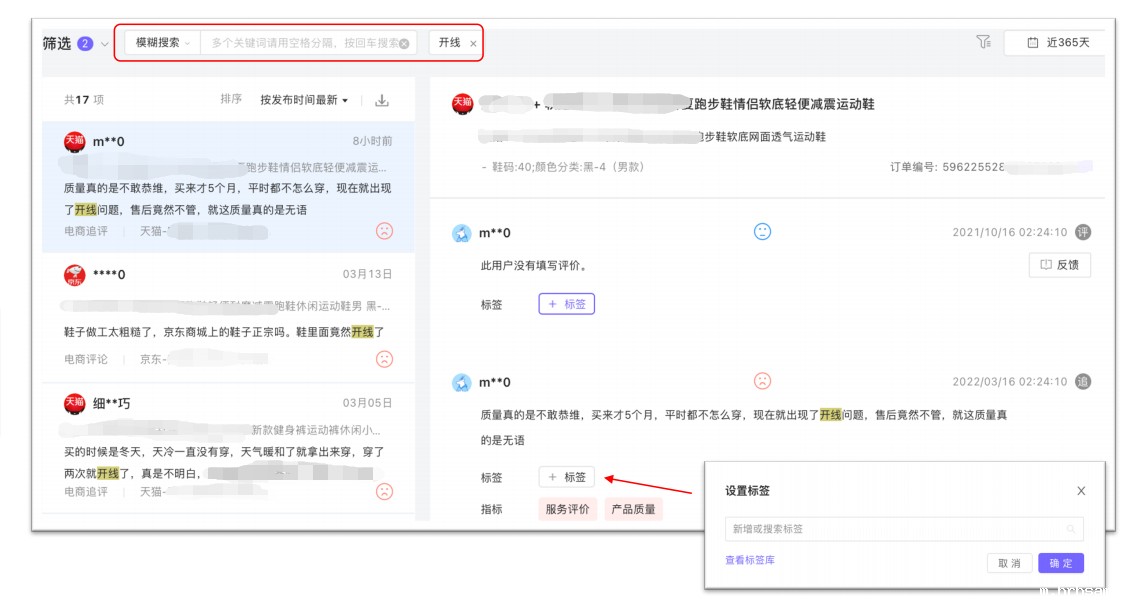Open the 查看标签库 link
Image resolution: width=1146 pixels, height=607 pixels.
tap(749, 560)
